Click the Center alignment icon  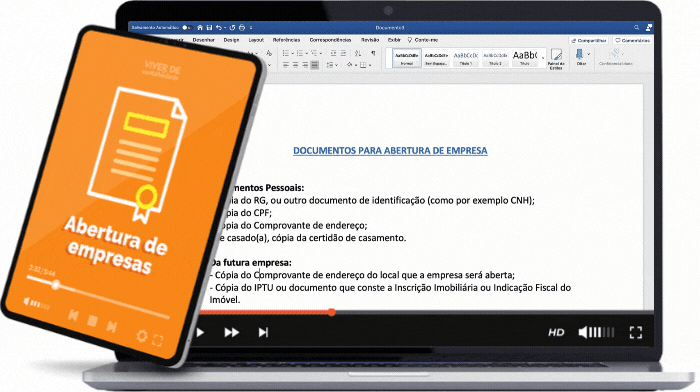click(x=296, y=65)
